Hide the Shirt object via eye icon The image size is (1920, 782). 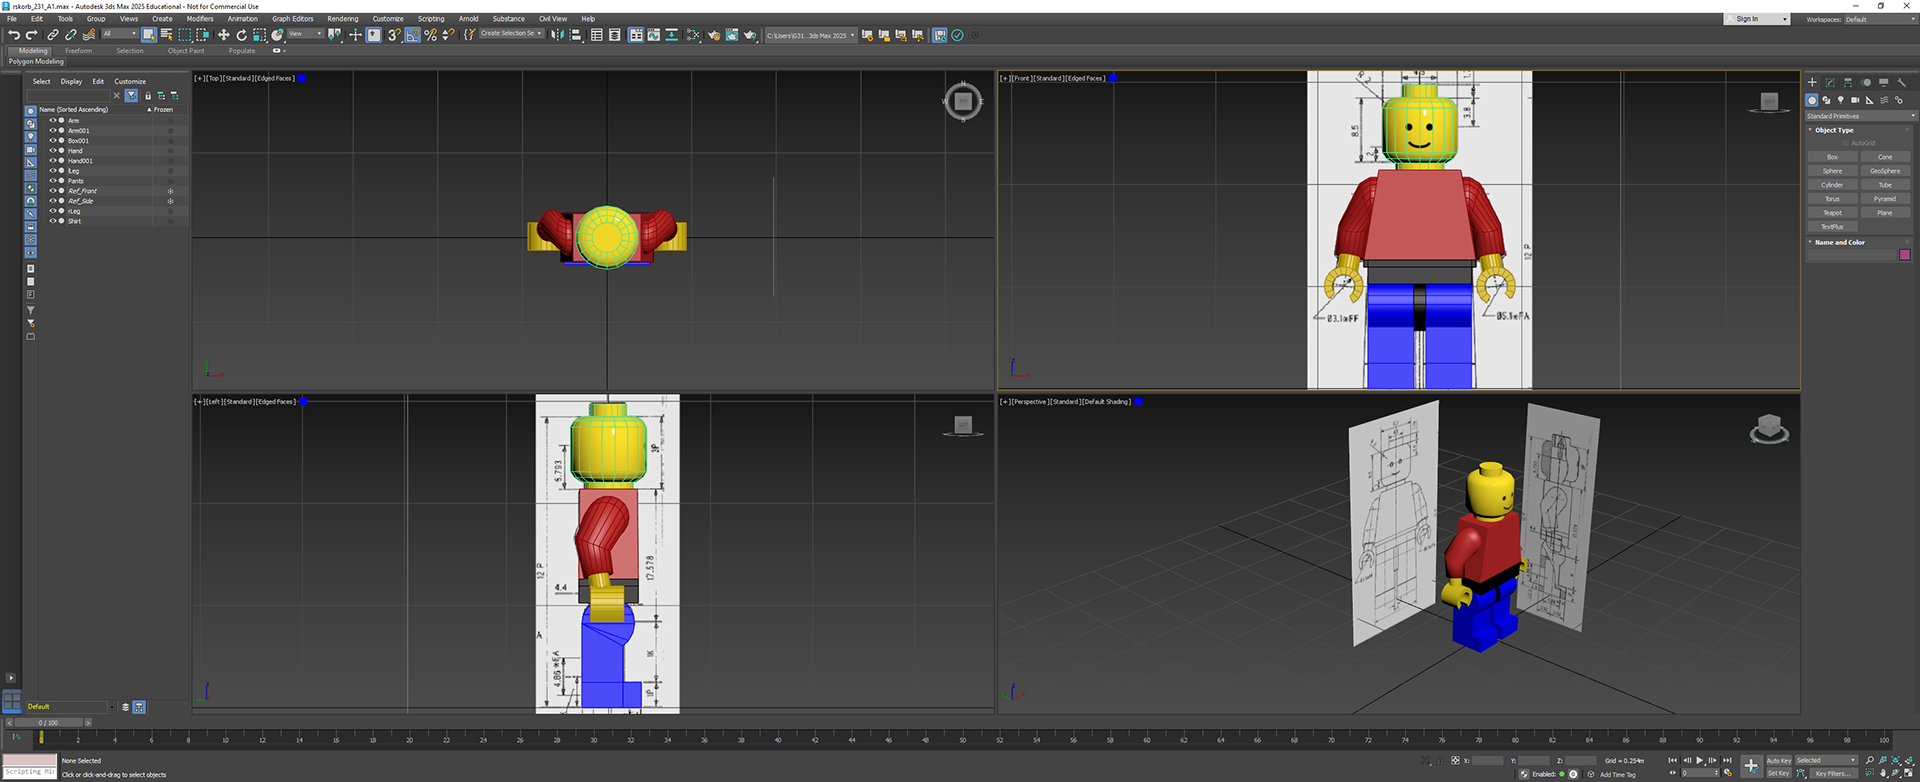[x=53, y=221]
